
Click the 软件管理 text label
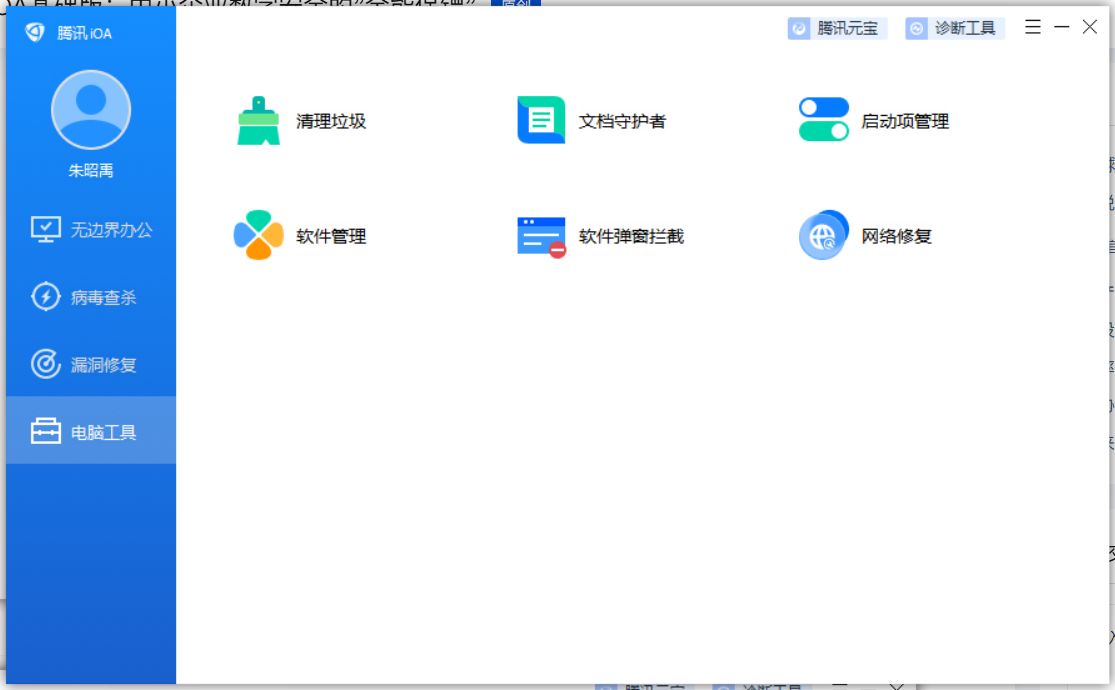[331, 236]
